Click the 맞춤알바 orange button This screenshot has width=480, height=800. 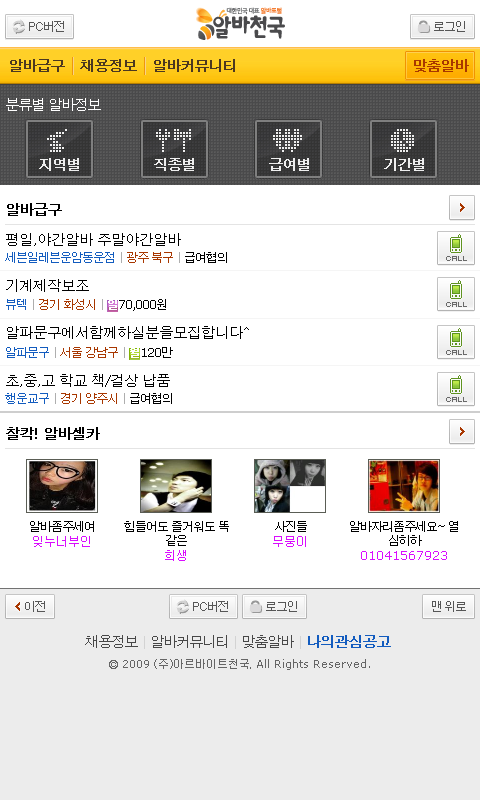tap(440, 65)
